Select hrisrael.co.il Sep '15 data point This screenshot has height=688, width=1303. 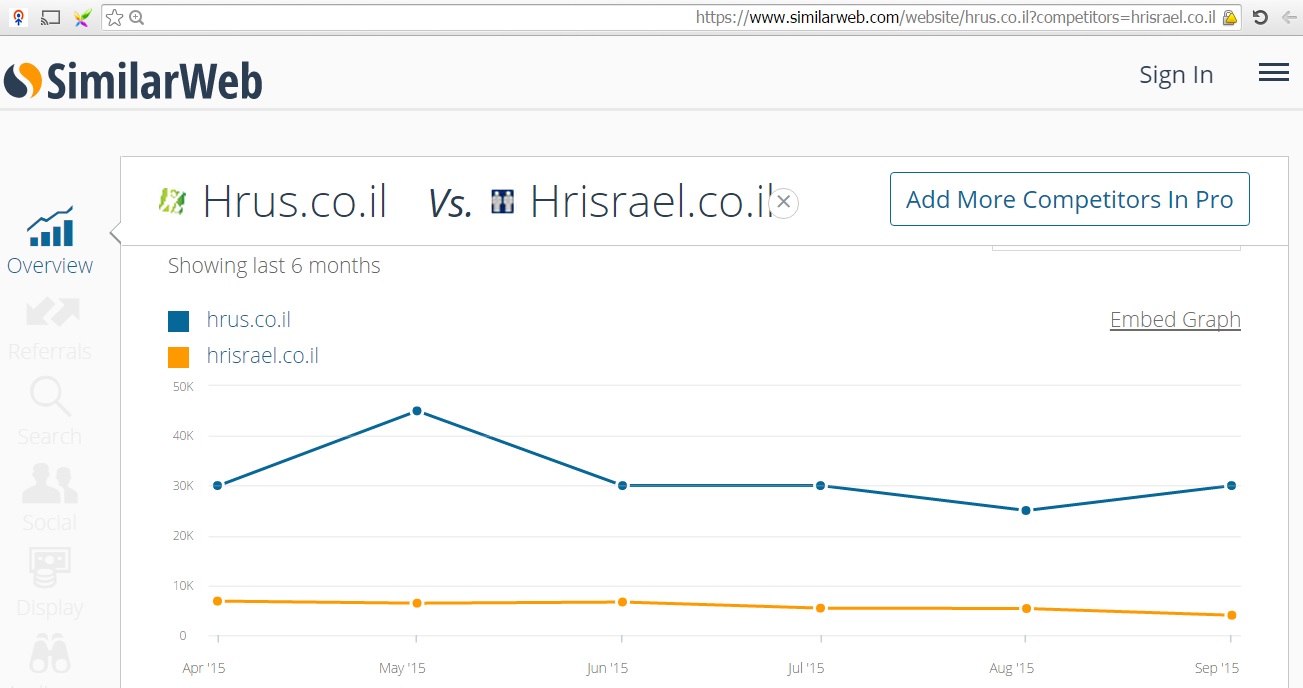1231,615
